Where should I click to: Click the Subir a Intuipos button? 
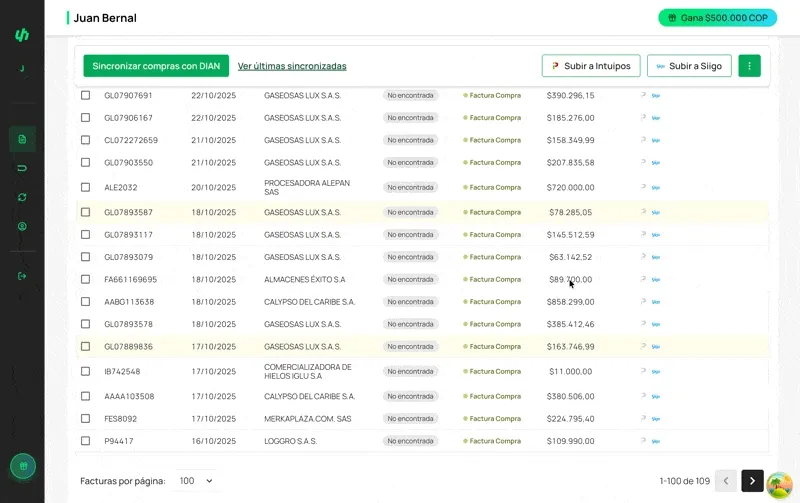click(x=591, y=66)
